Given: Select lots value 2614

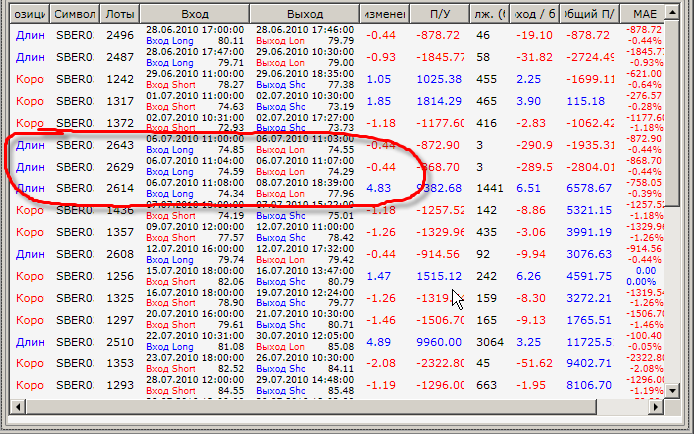Looking at the screenshot, I should tap(120, 188).
